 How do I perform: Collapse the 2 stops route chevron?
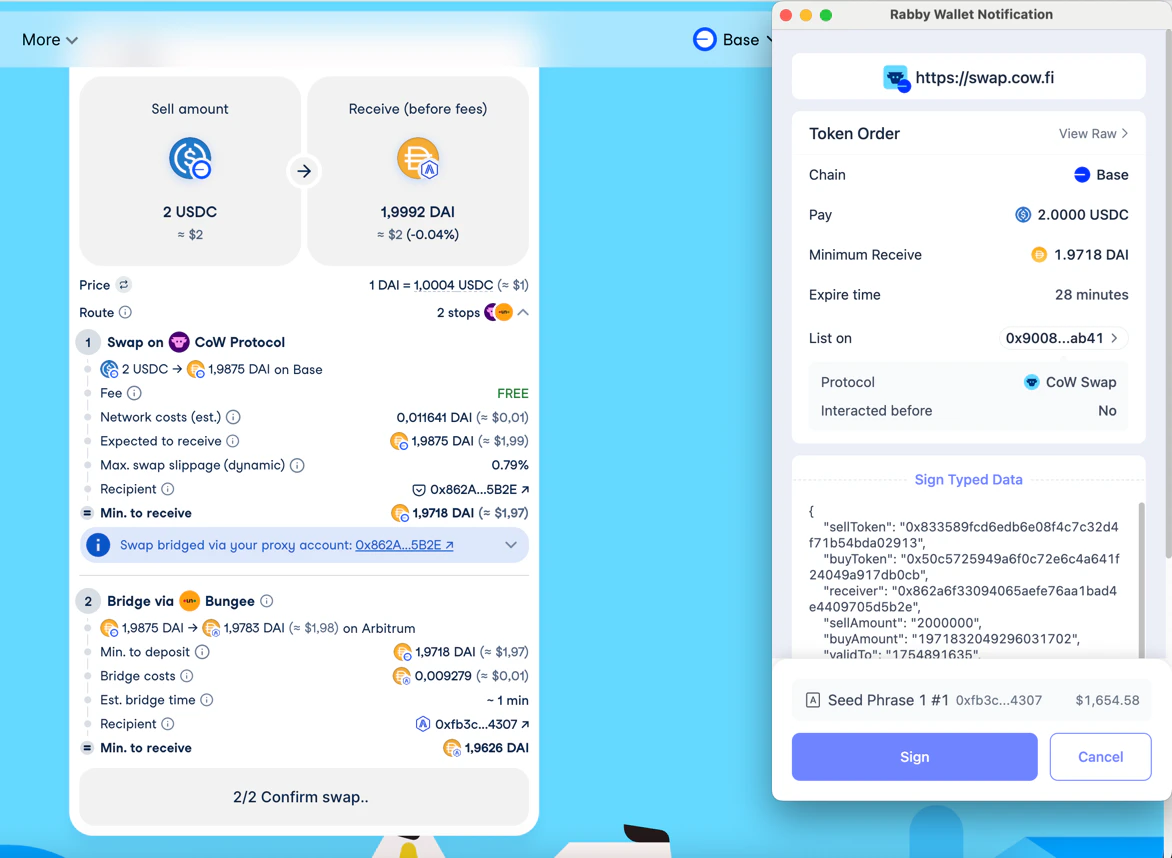tap(523, 312)
